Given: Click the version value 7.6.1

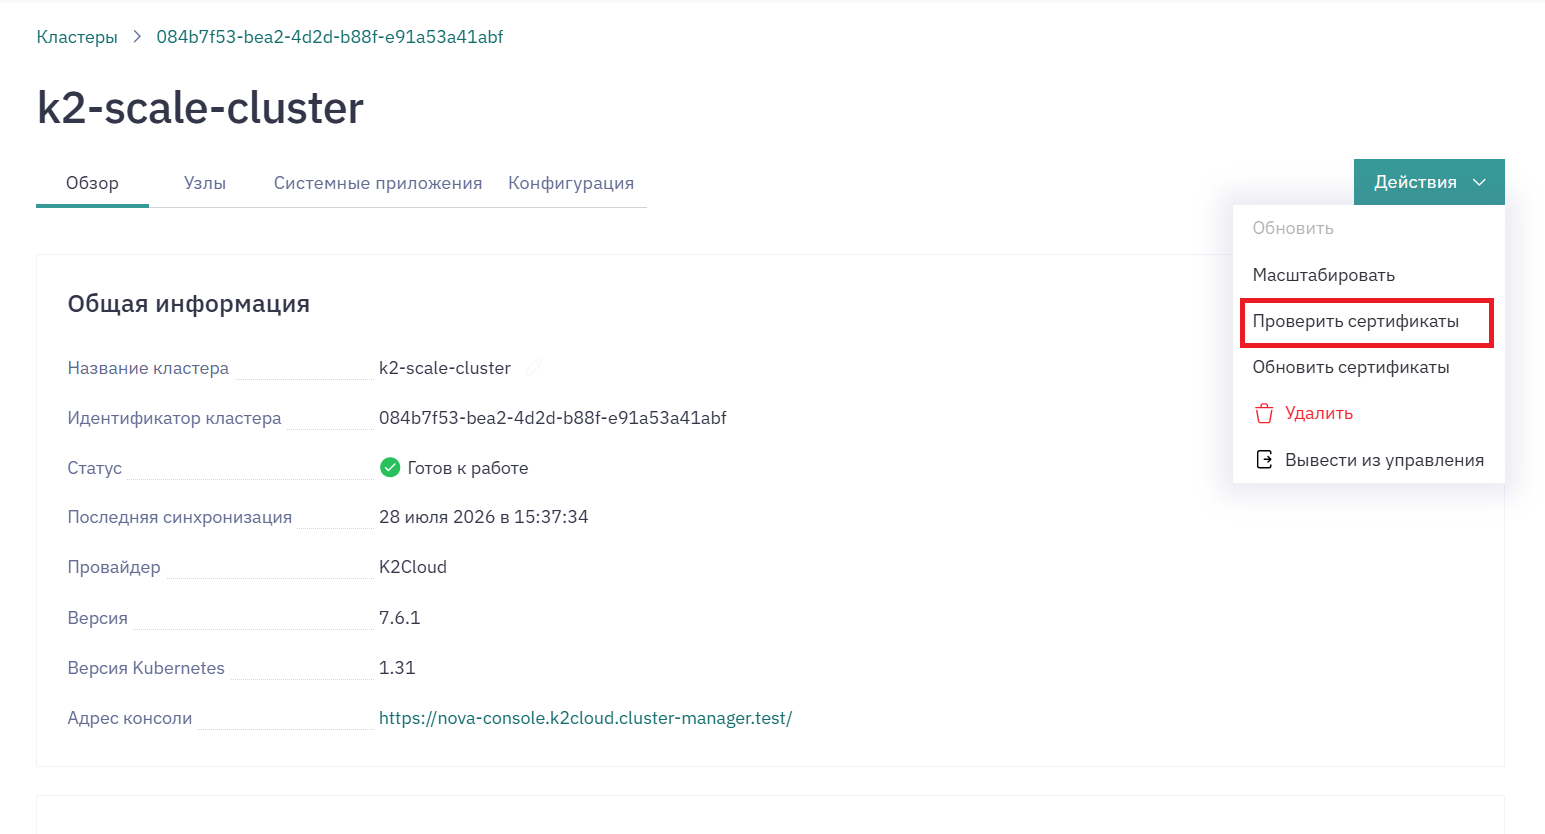Looking at the screenshot, I should [x=400, y=618].
